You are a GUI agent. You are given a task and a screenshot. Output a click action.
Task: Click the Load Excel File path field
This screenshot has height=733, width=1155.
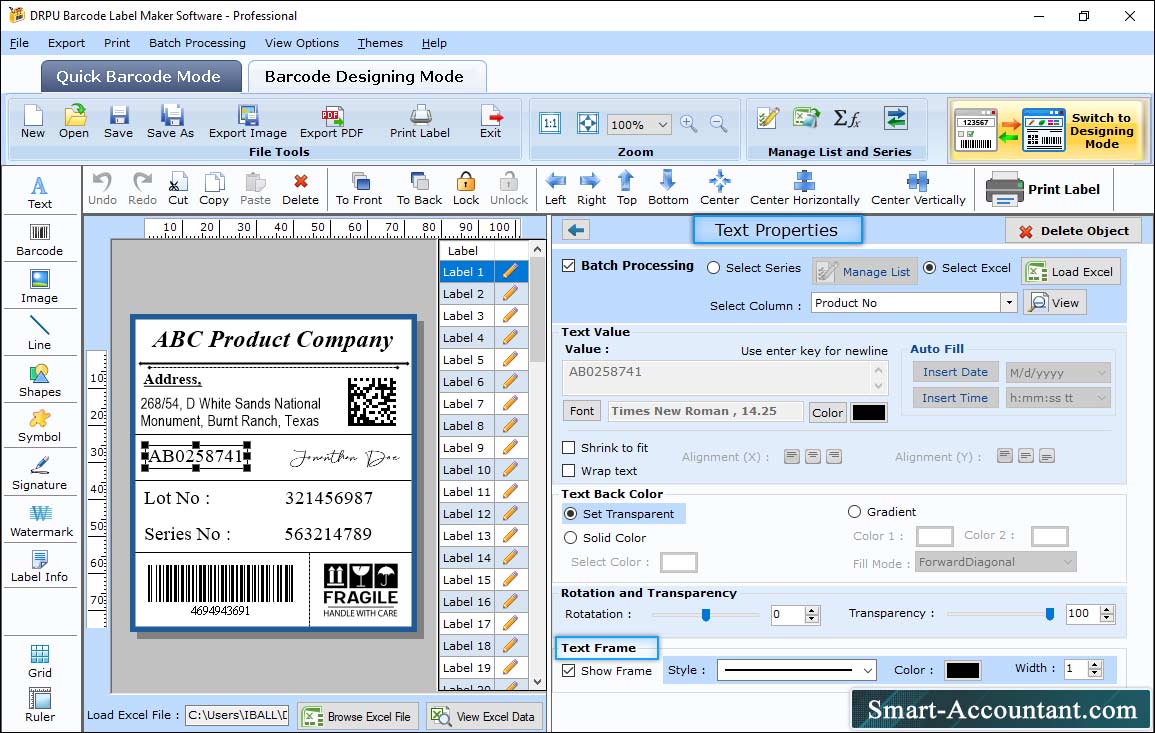(236, 715)
